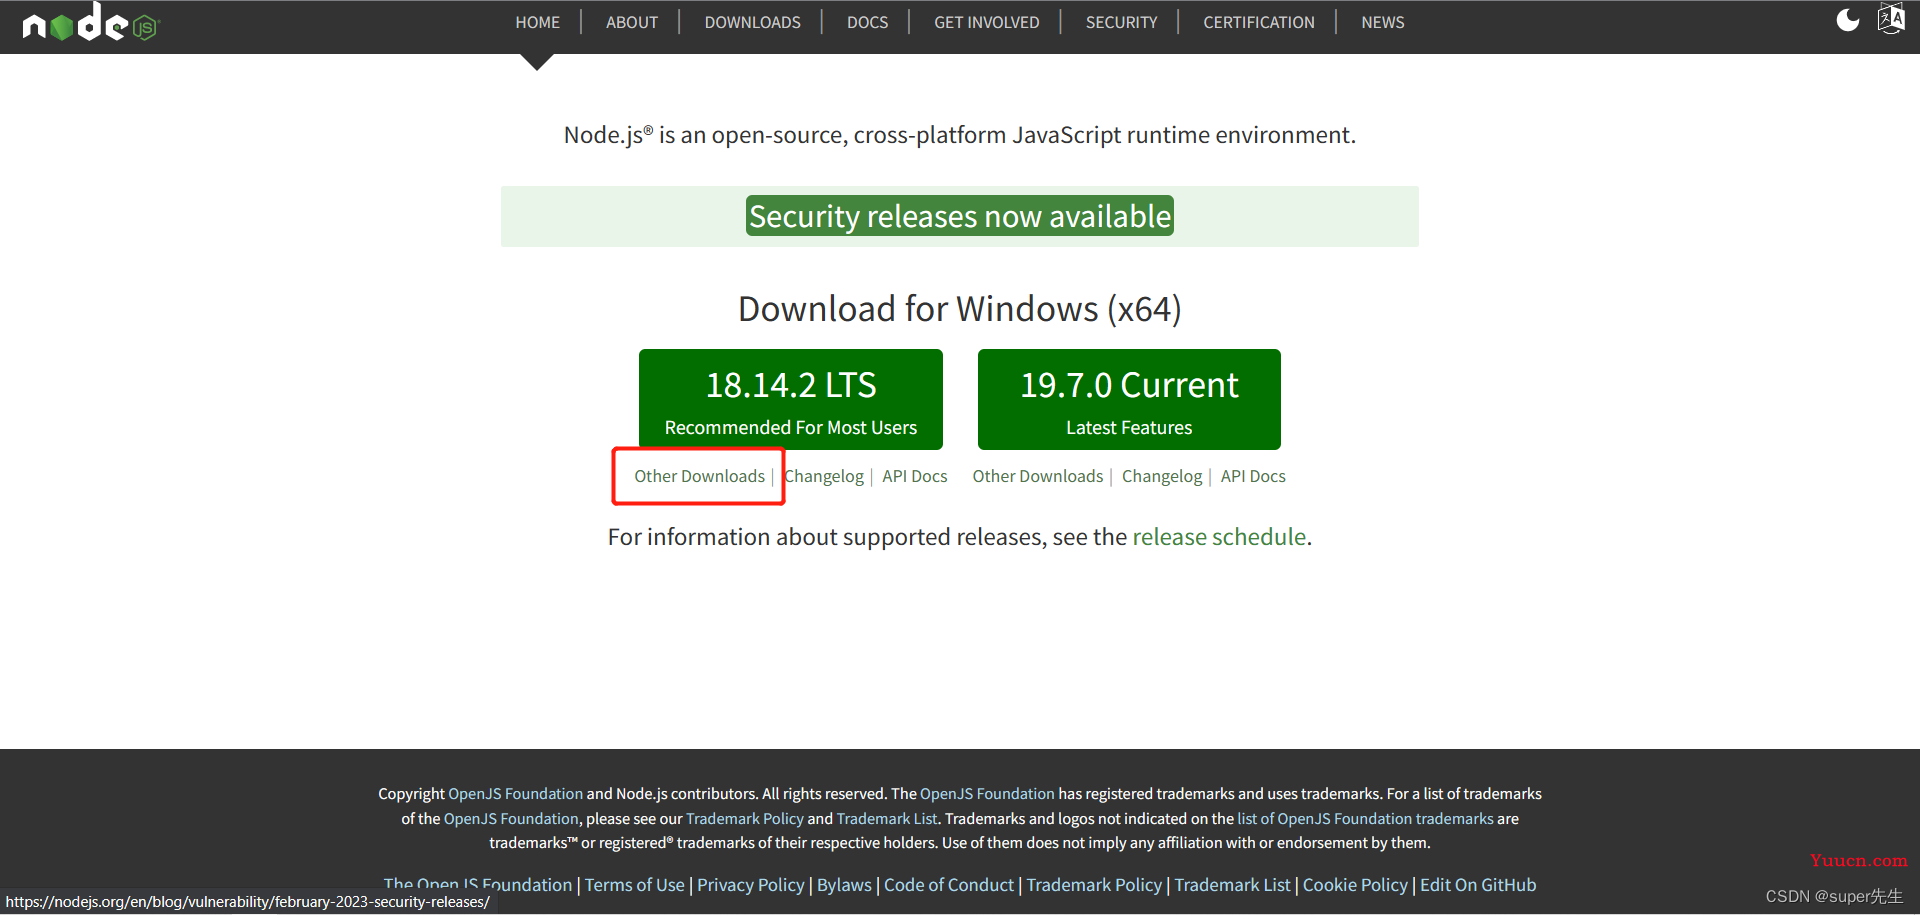Open Trademark List link in copyright paragraph

point(887,818)
